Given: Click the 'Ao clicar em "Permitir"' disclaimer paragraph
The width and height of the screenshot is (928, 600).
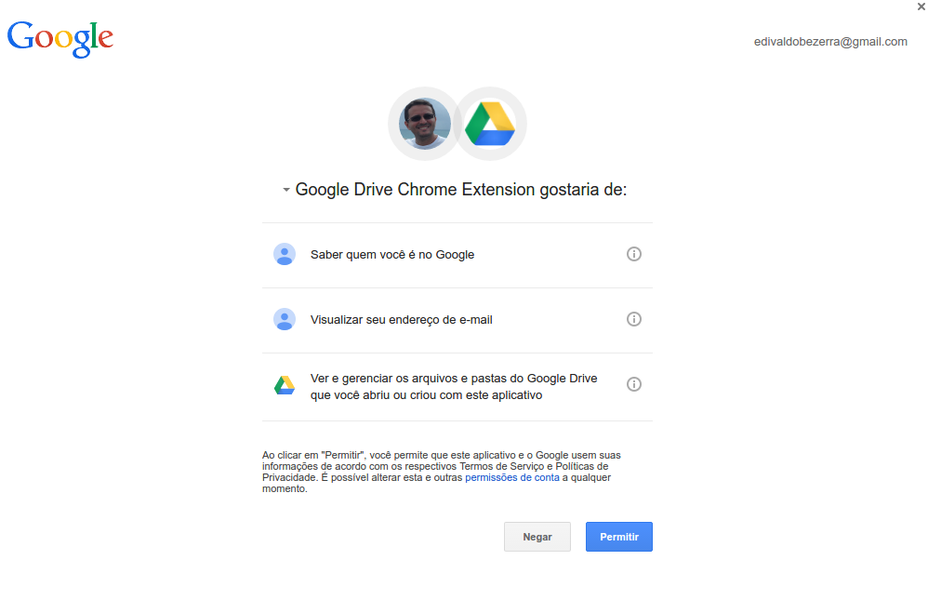Looking at the screenshot, I should click(x=442, y=472).
